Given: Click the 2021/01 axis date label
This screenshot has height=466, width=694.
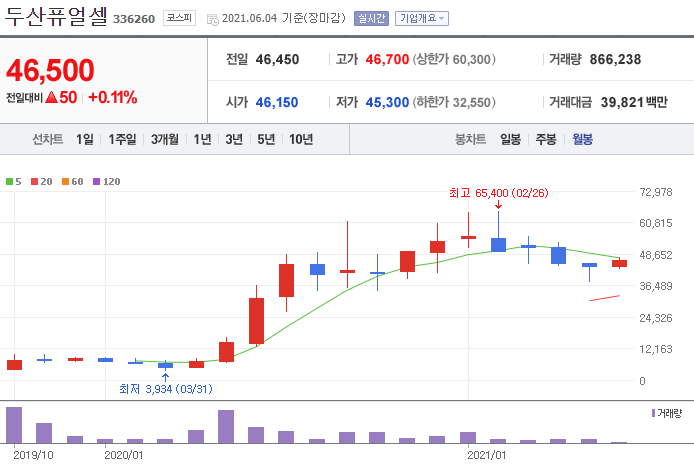Looking at the screenshot, I should 486,455.
